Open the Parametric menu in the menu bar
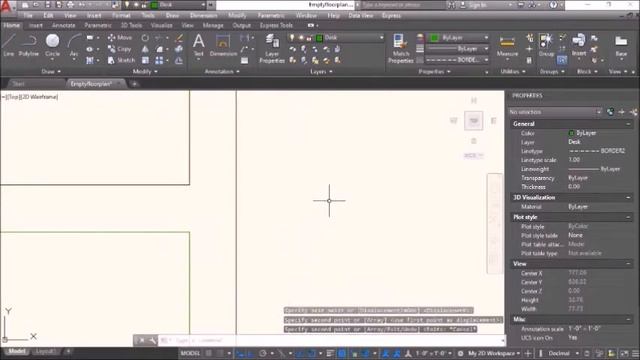This screenshot has height=360, width=640. (271, 16)
